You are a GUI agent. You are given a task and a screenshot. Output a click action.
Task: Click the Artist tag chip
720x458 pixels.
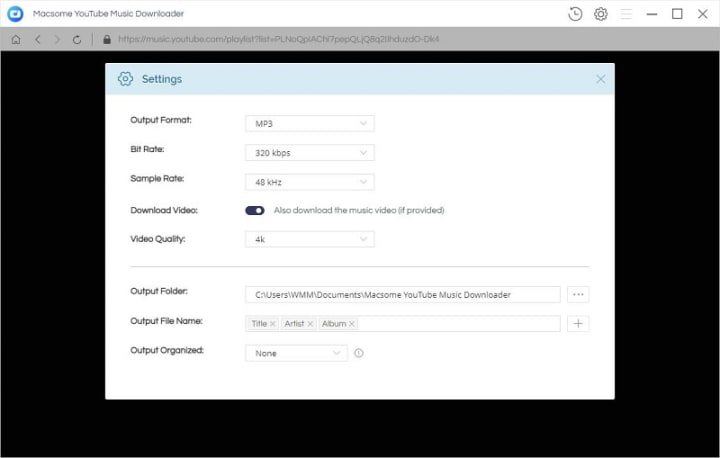click(298, 324)
